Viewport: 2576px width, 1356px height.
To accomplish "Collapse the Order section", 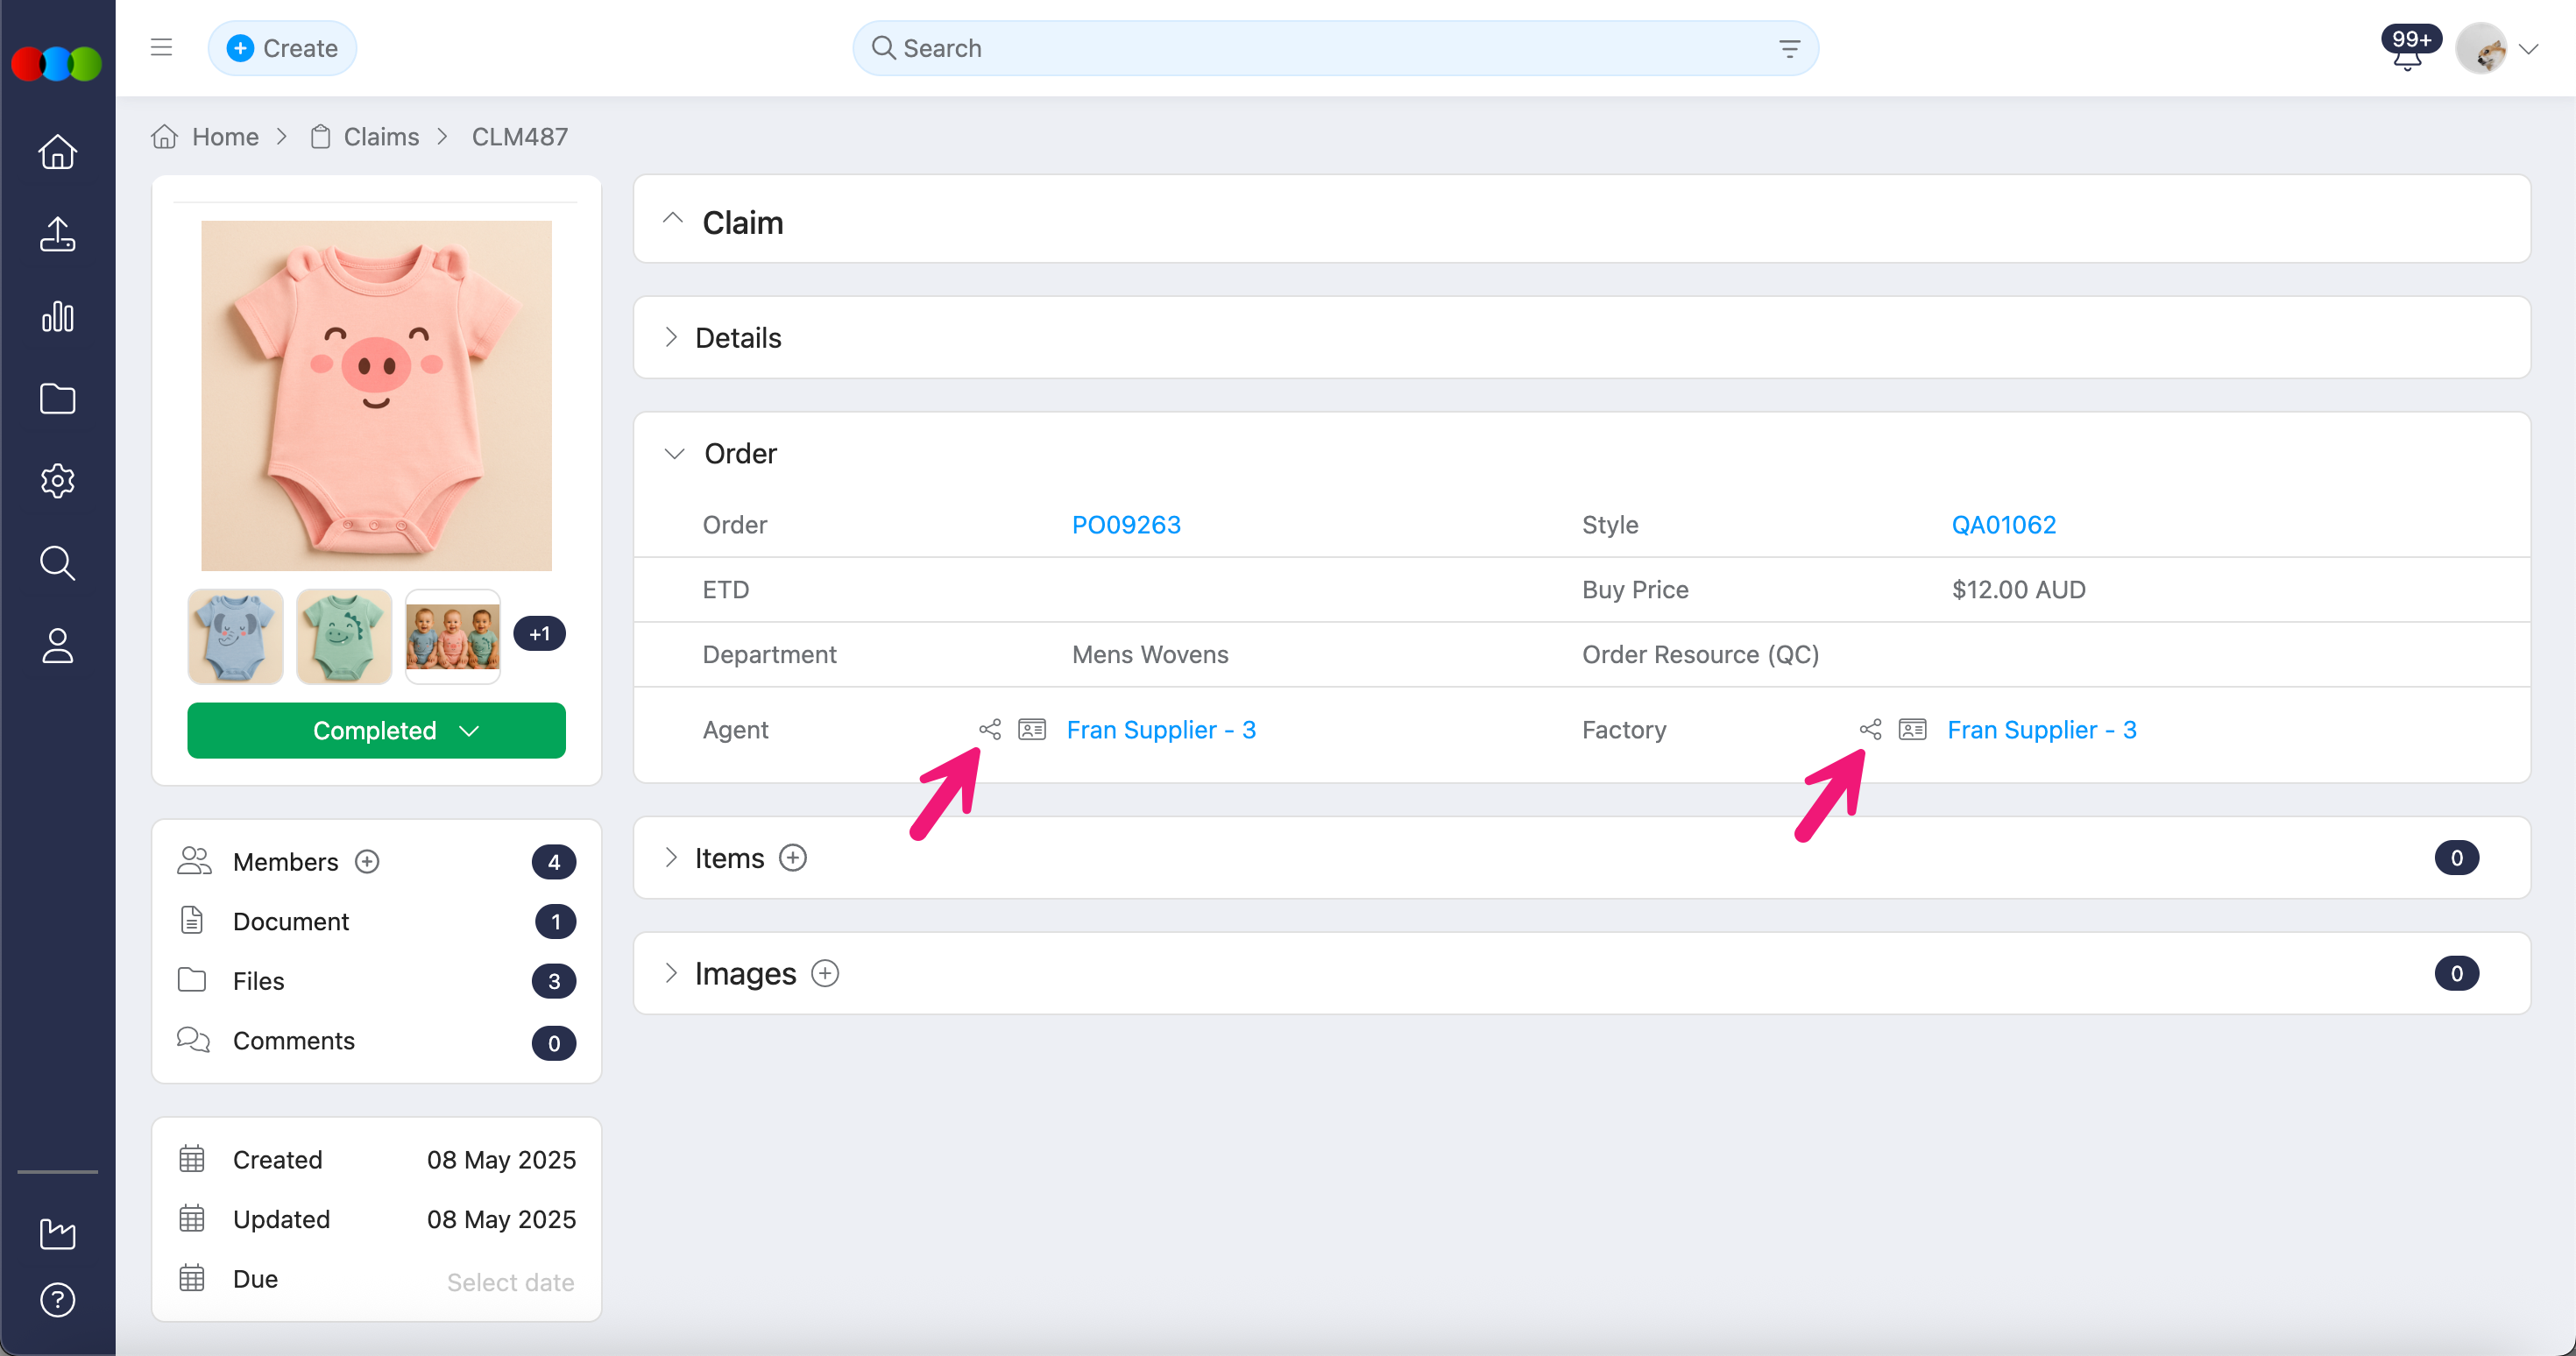I will [674, 453].
